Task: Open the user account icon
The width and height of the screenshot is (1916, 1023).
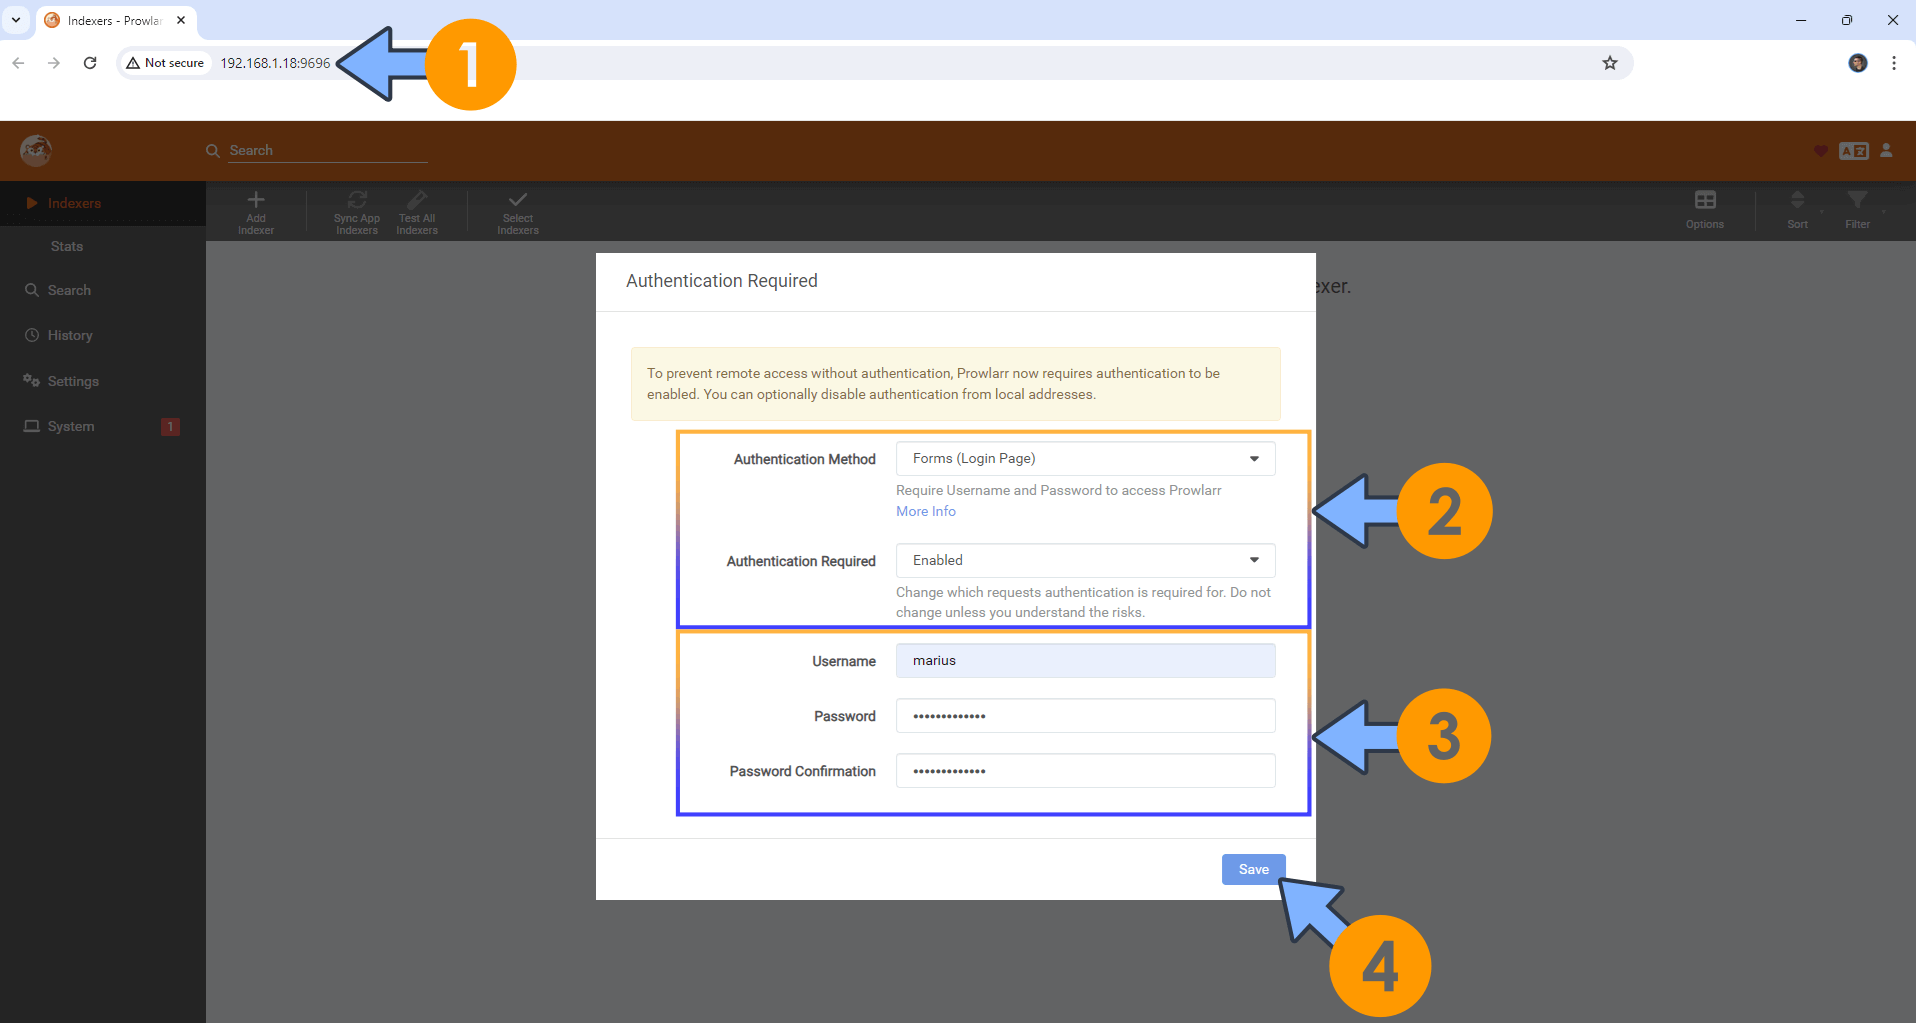Action: [1886, 151]
